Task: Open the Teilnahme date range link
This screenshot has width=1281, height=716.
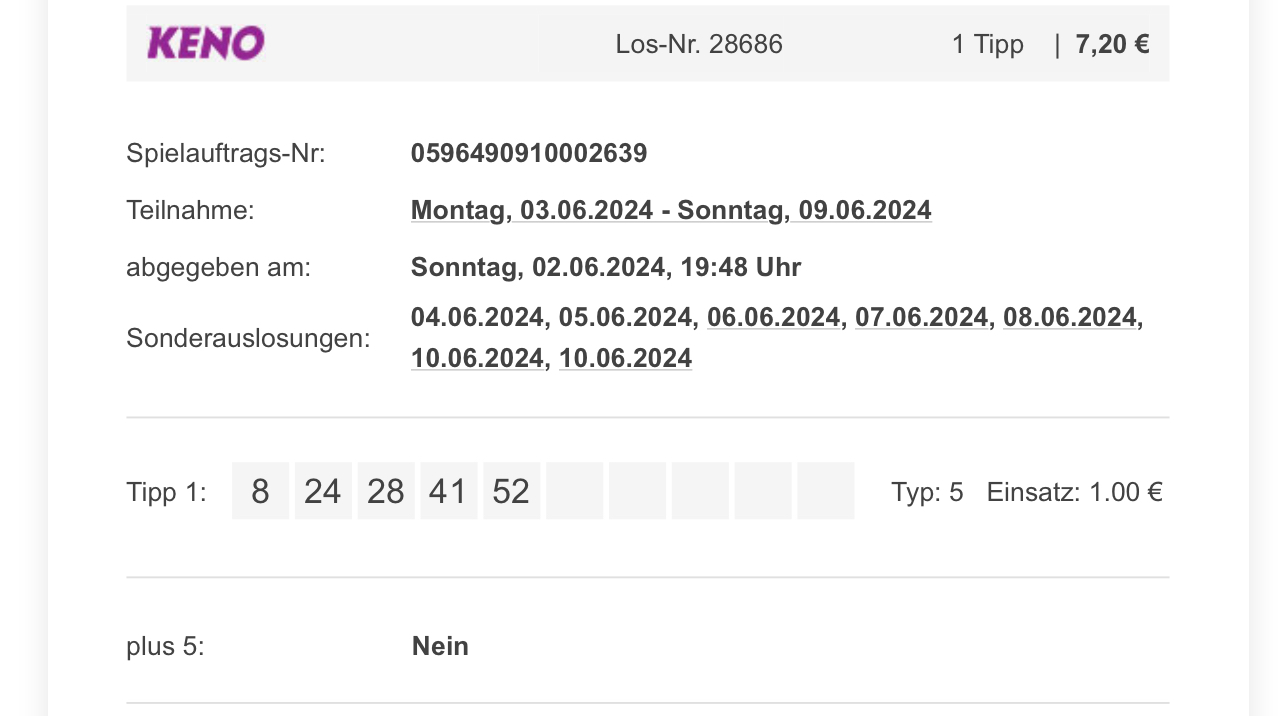Action: point(671,210)
